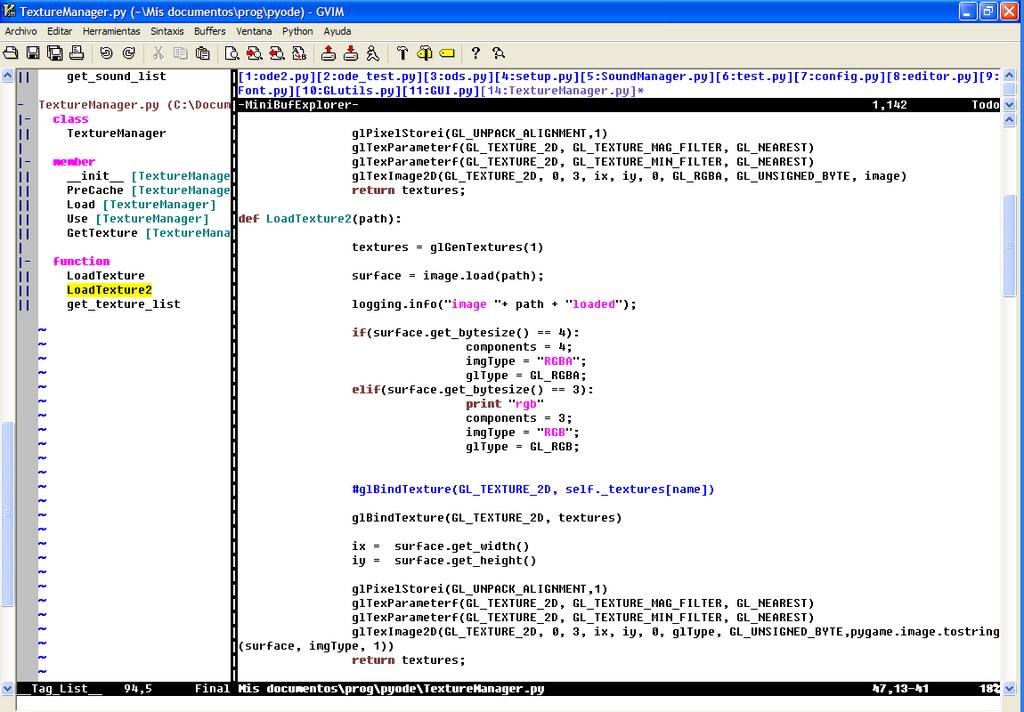Switch to buffer tab 5:SoundManager.py
The height and width of the screenshot is (712, 1024).
tap(647, 76)
